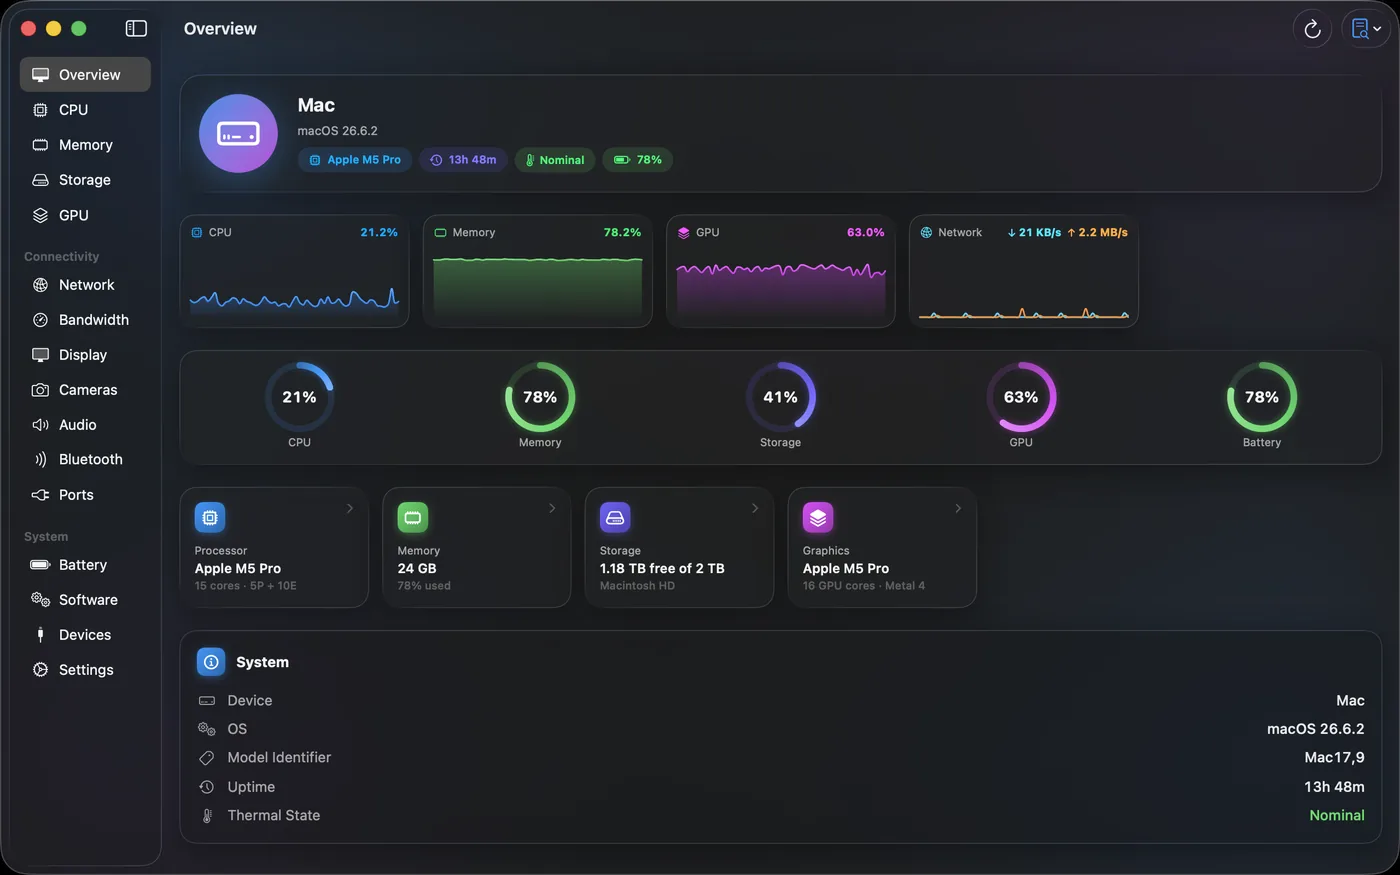Click the Battery icon in the sidebar
The image size is (1400, 875).
(40, 565)
